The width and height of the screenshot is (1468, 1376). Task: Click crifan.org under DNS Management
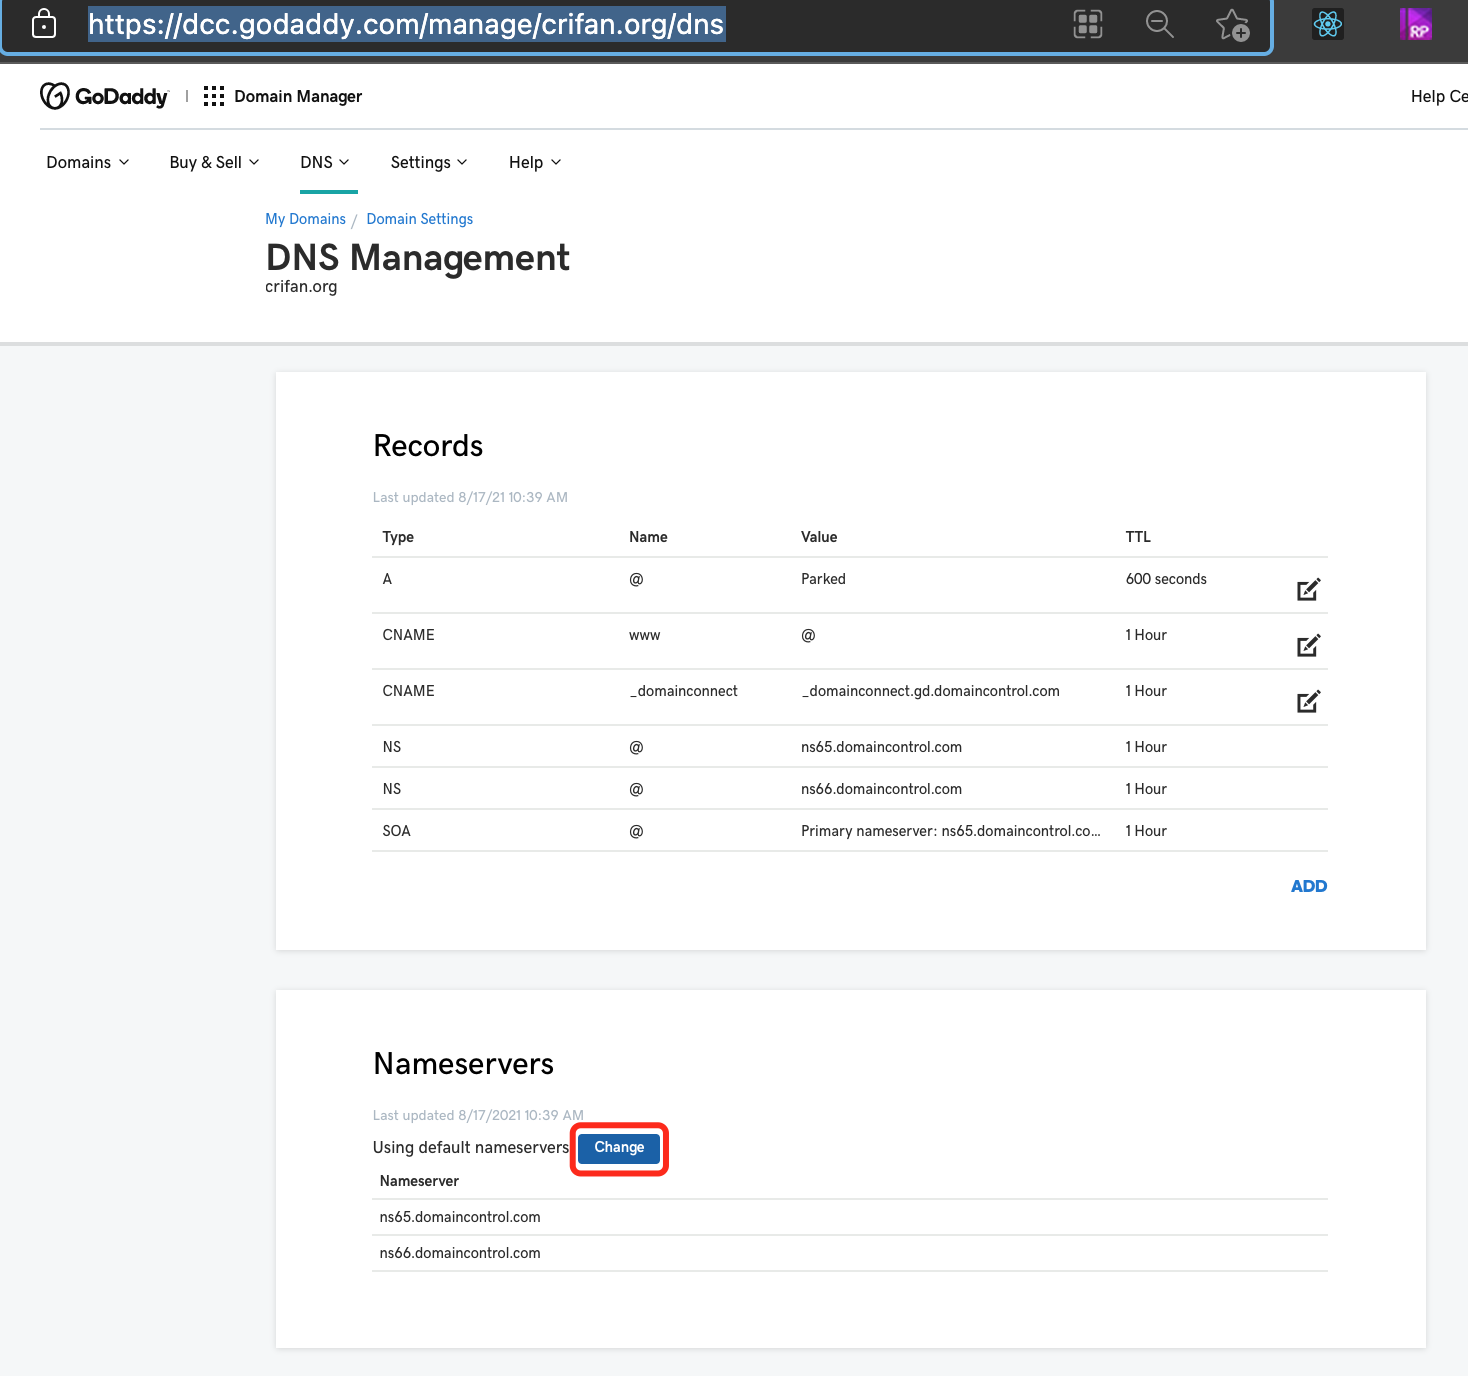301,286
